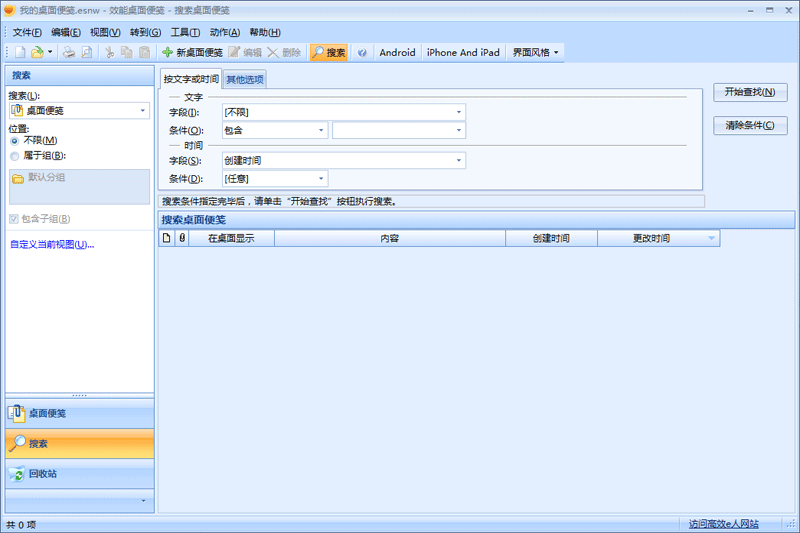The height and width of the screenshot is (533, 800).
Task: Click the help question mark icon
Action: 362,52
